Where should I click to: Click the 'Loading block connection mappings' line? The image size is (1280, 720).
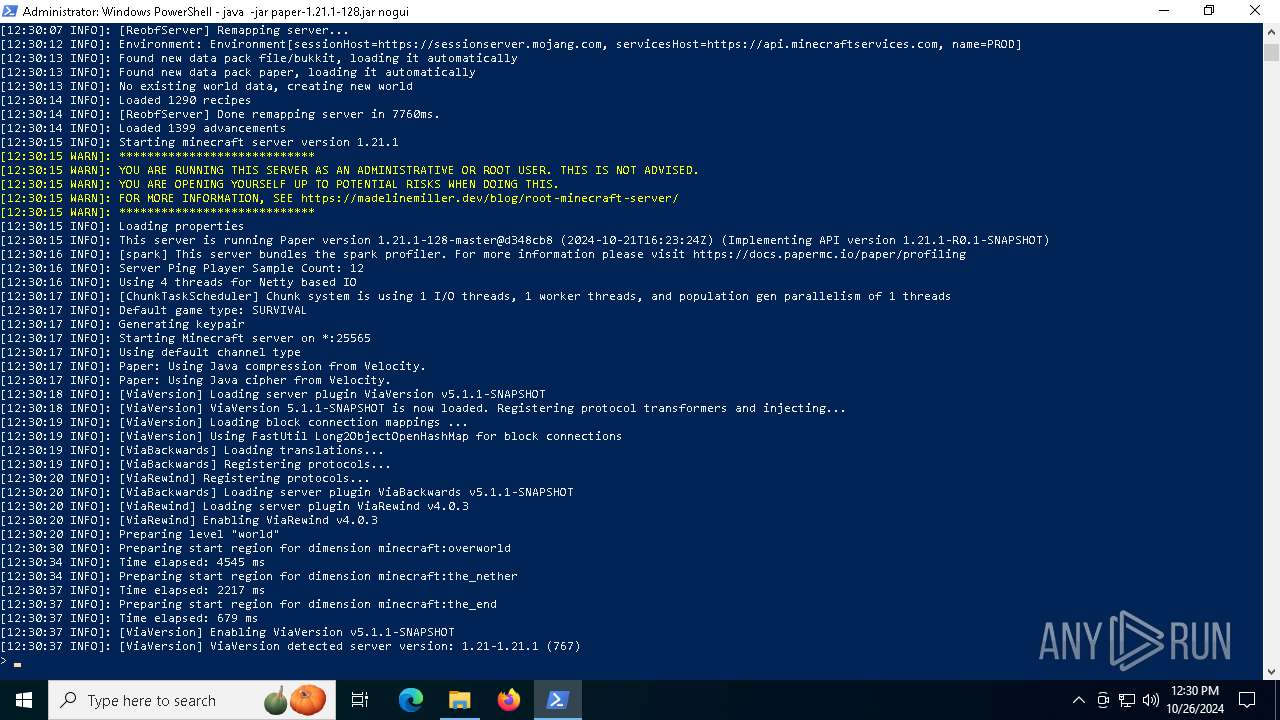(x=234, y=422)
